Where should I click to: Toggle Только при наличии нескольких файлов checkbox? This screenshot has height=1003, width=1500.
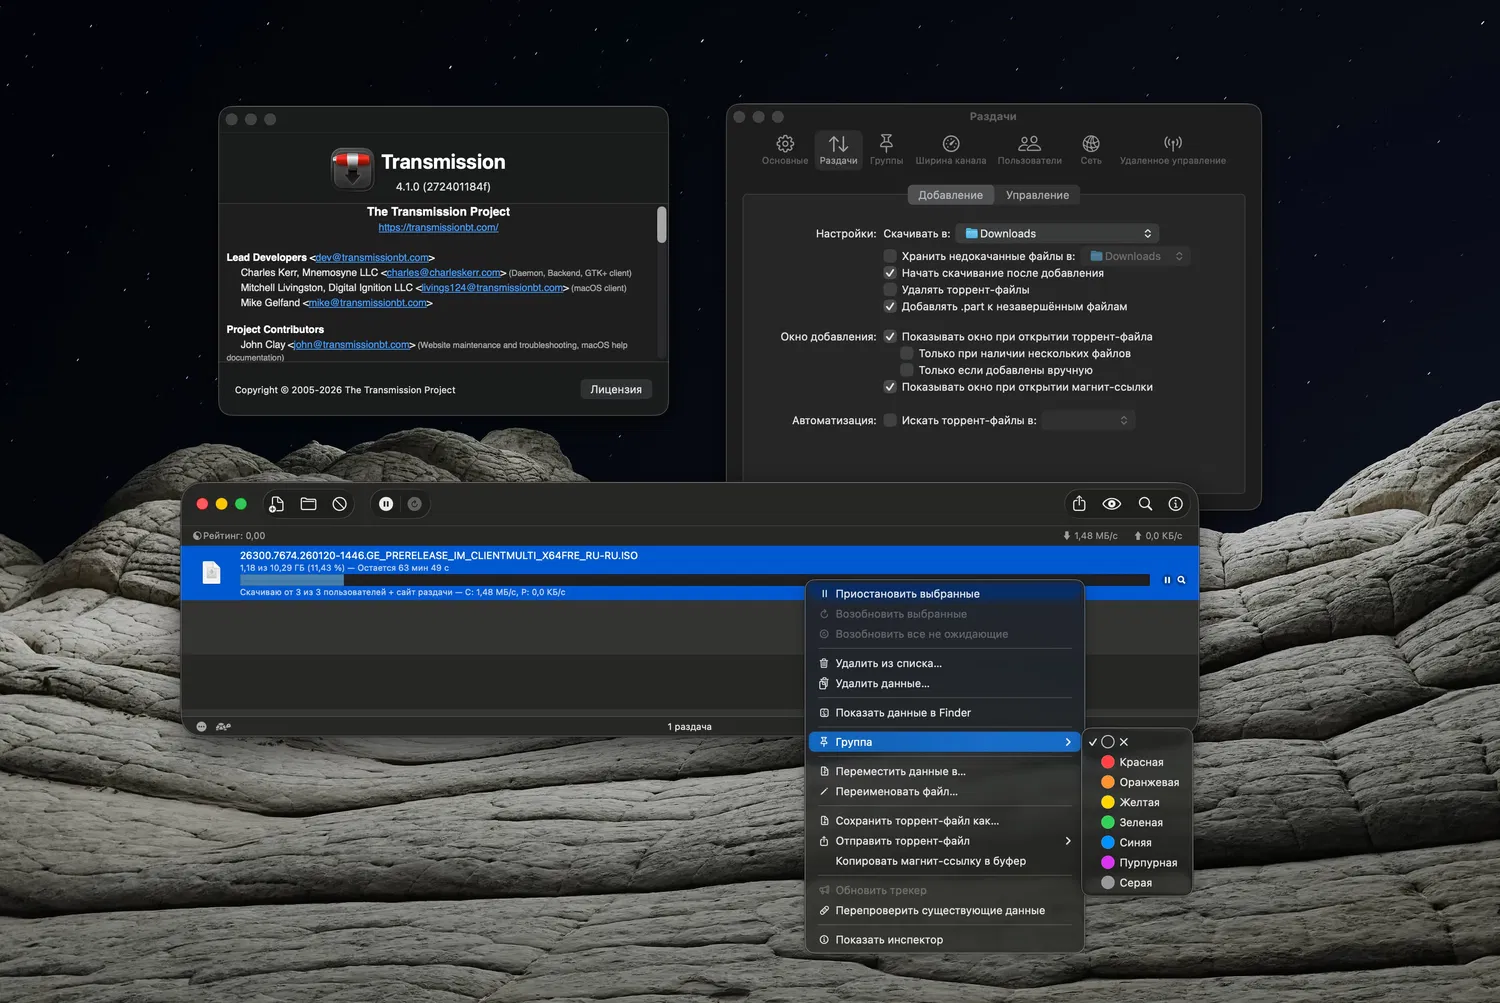[x=907, y=354]
